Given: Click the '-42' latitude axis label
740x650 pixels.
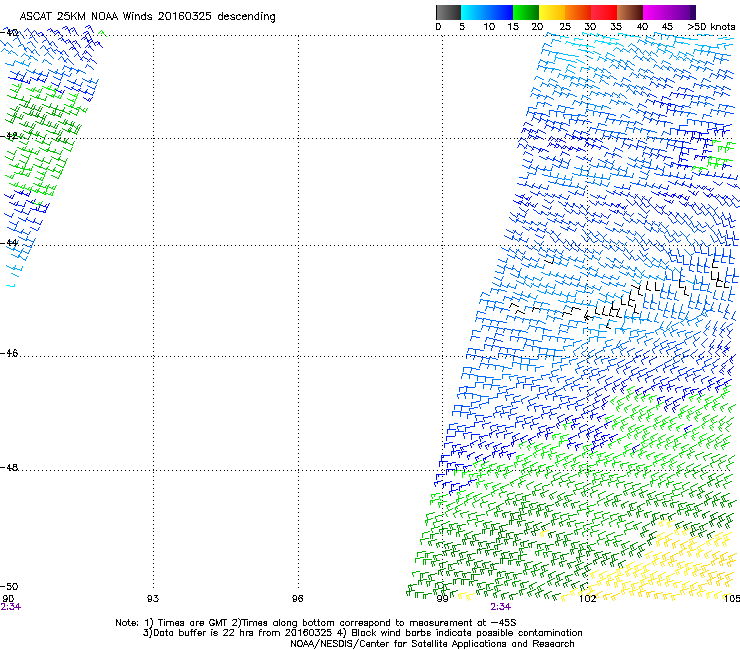Looking at the screenshot, I should click(x=9, y=136).
